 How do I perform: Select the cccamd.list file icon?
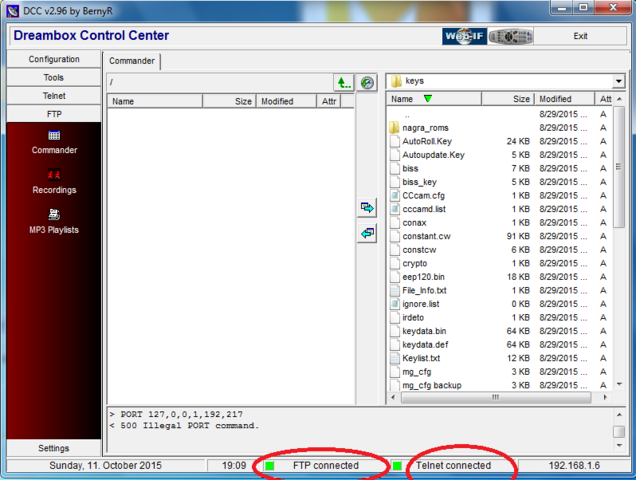tap(395, 209)
